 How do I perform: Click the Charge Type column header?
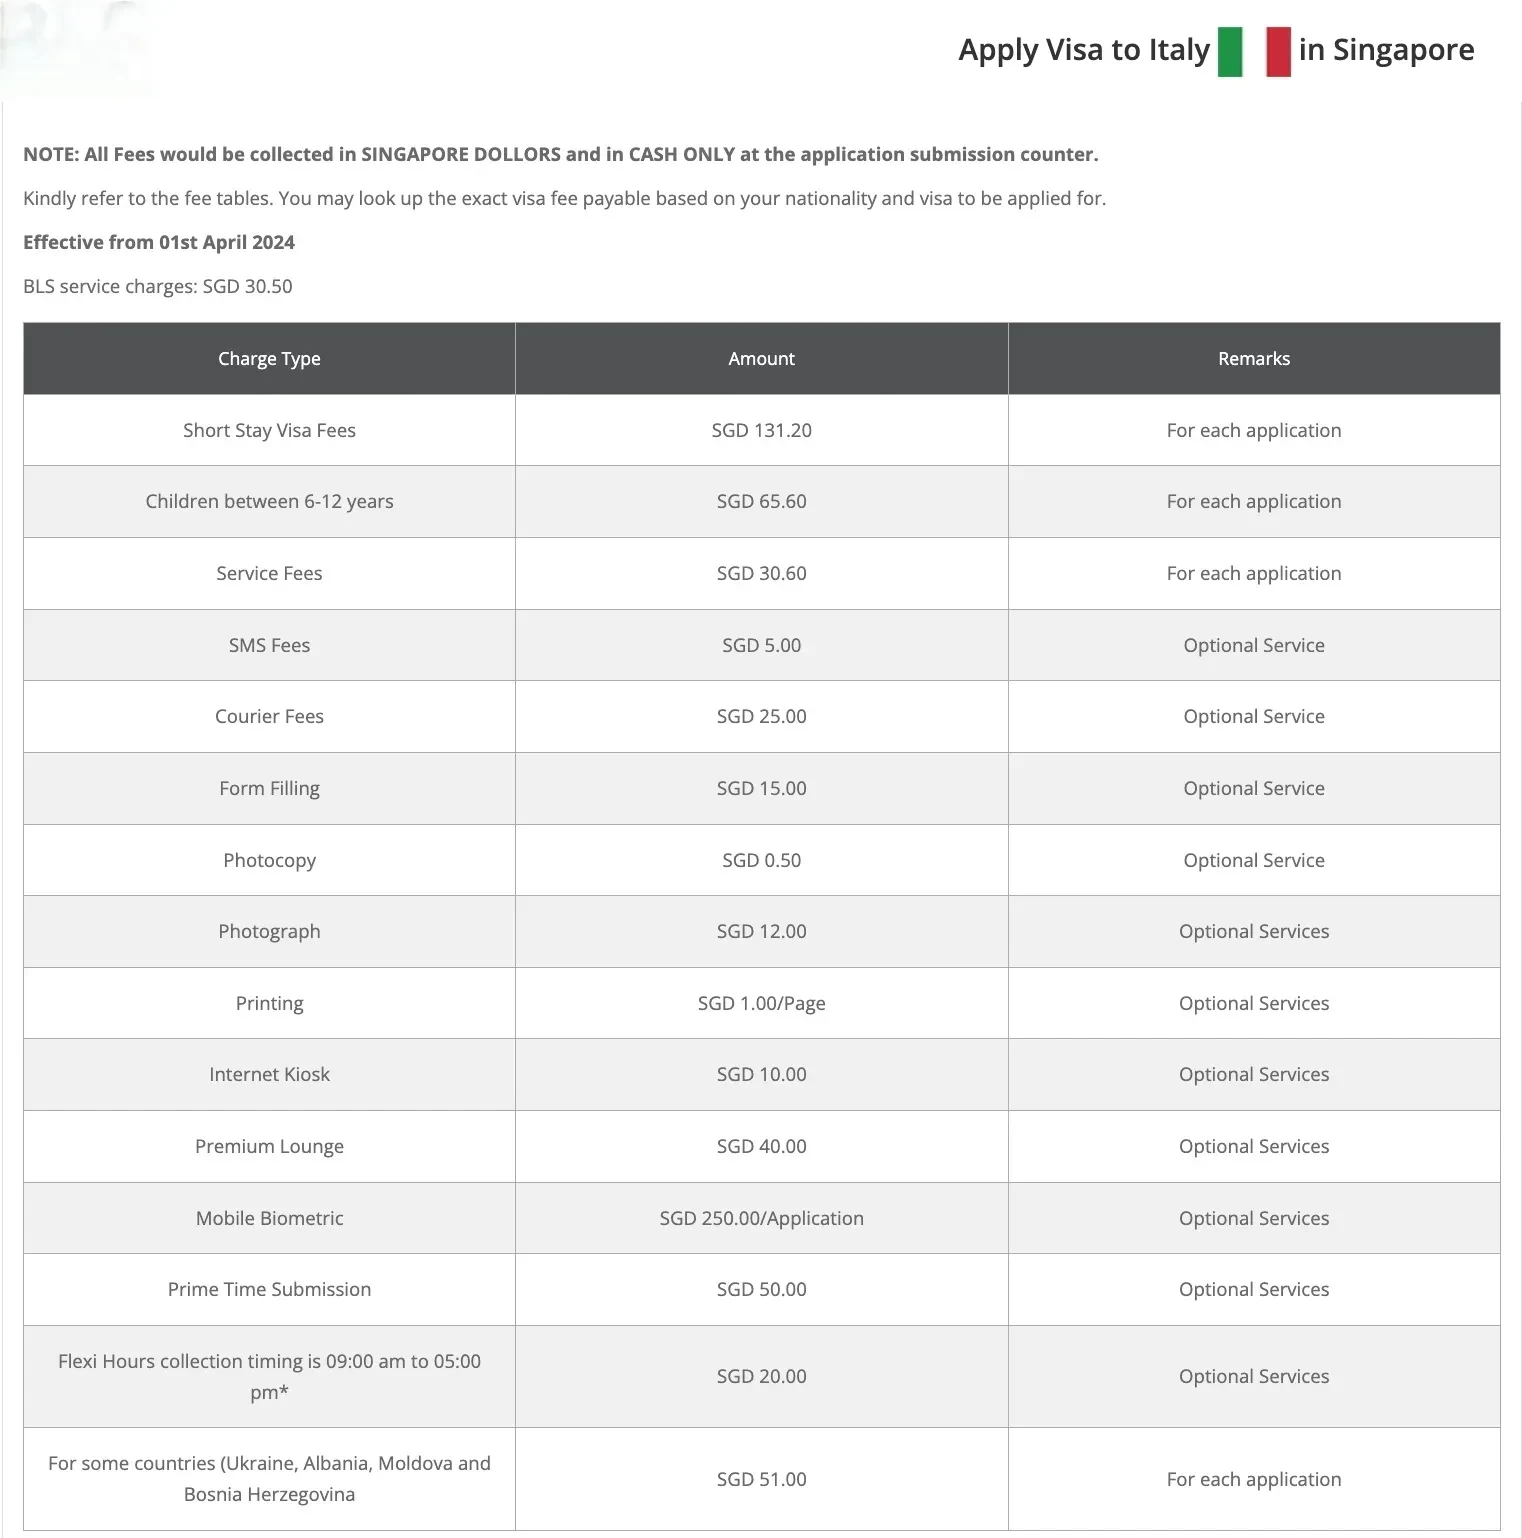[x=269, y=359]
